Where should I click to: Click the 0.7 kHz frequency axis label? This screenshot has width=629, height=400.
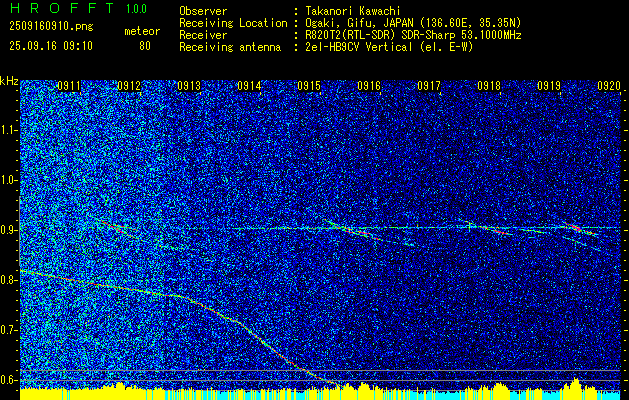coord(9,330)
